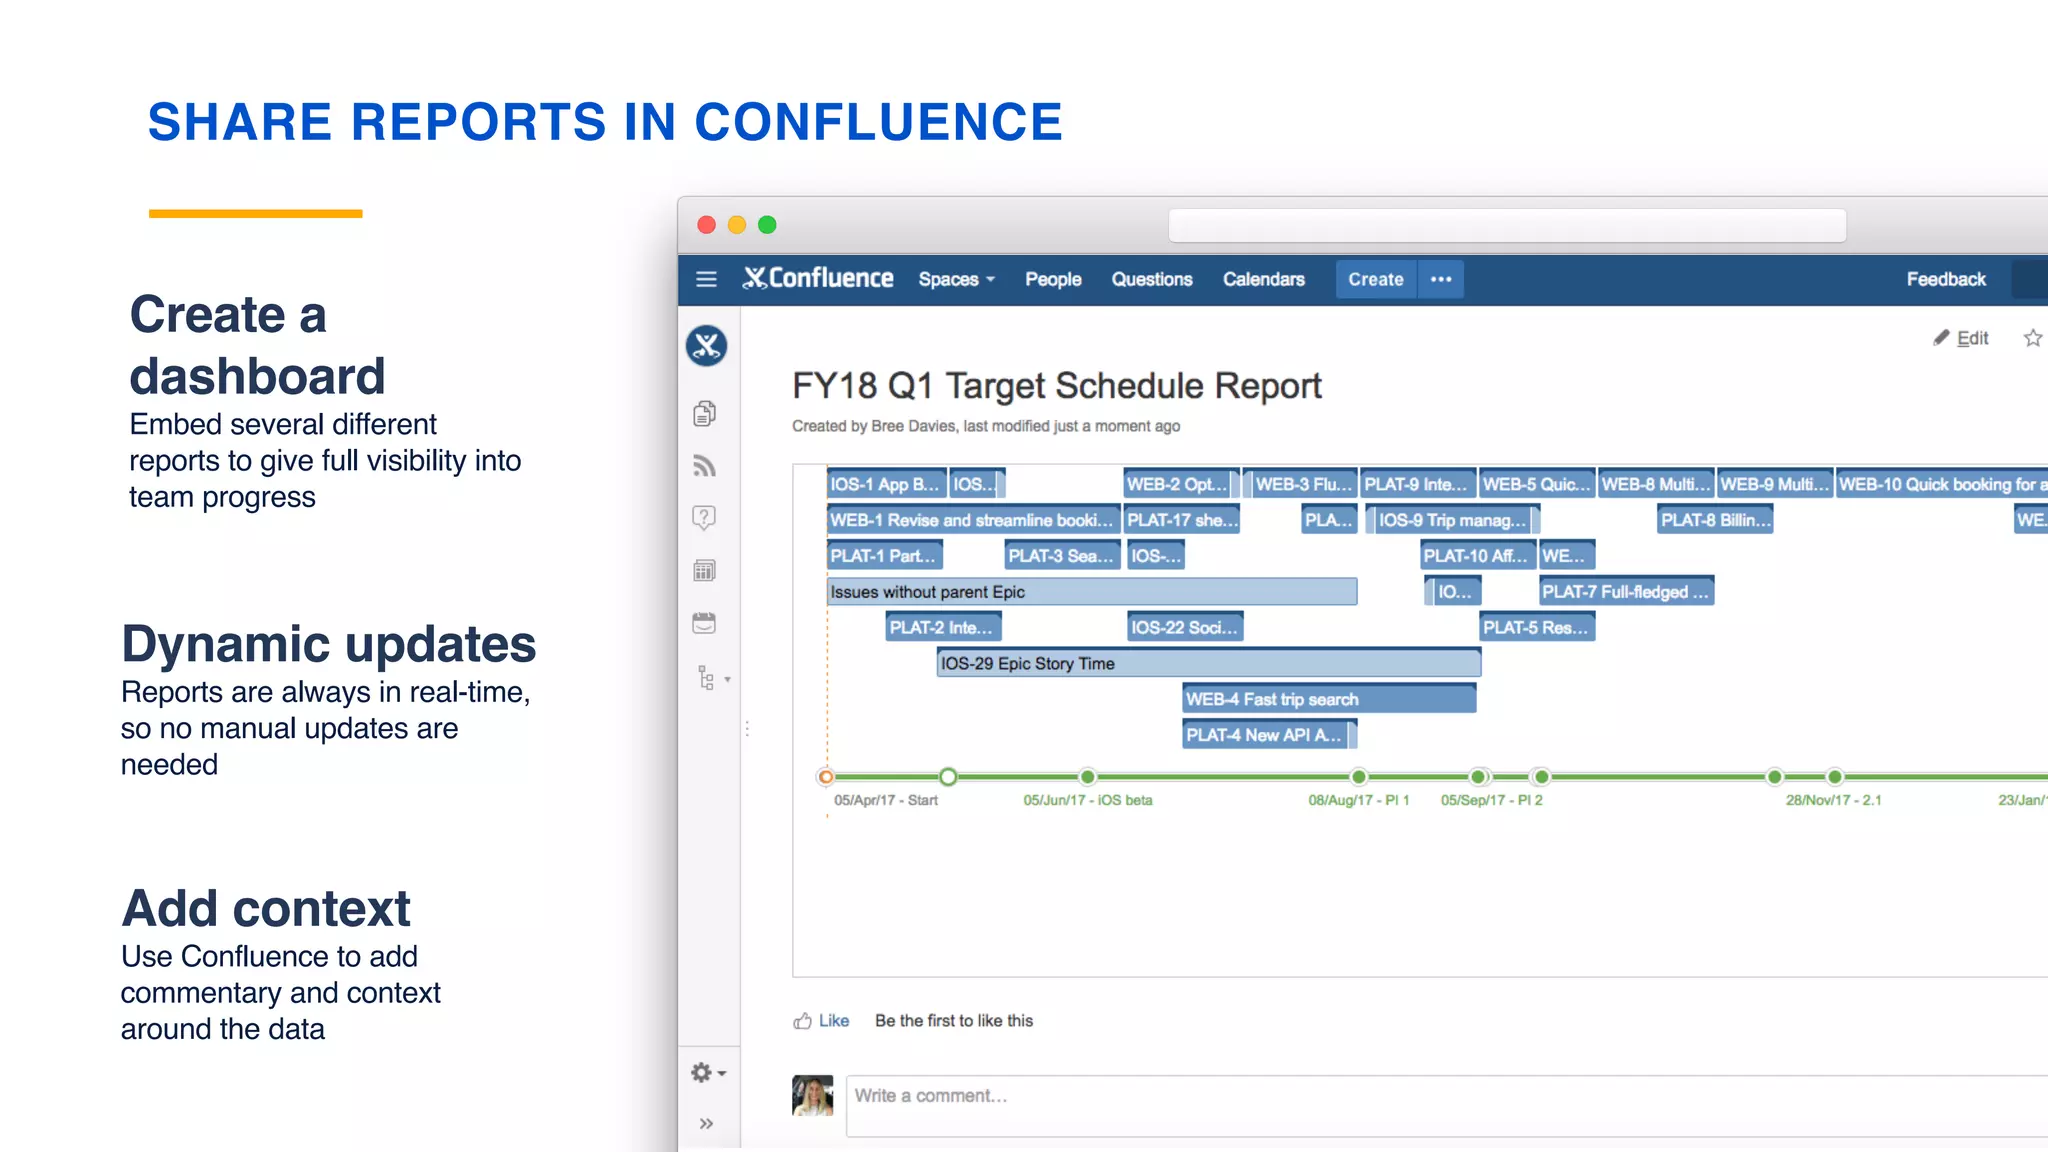Like this page
2048x1152 pixels.
coord(822,1020)
